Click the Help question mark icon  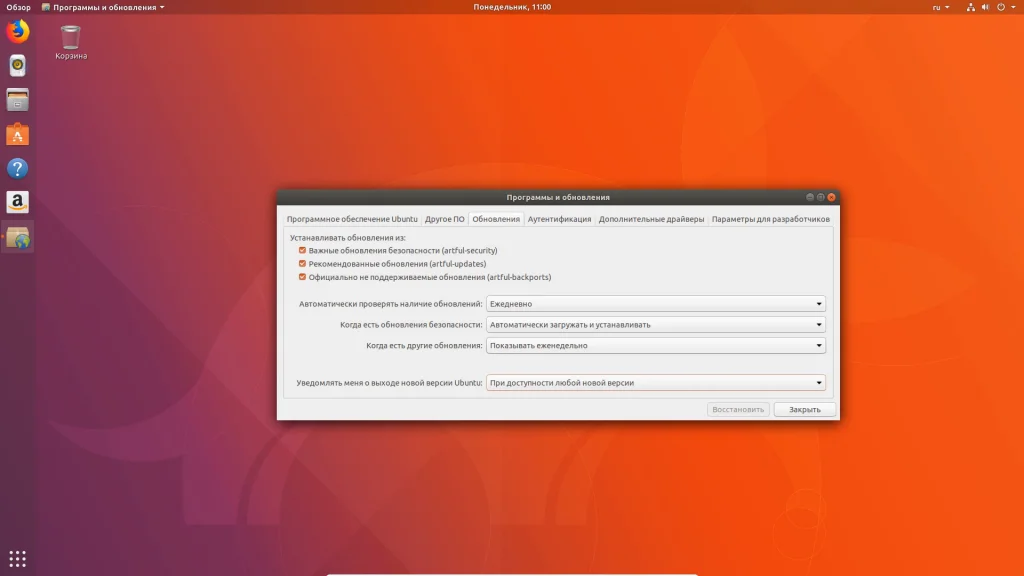click(17, 168)
